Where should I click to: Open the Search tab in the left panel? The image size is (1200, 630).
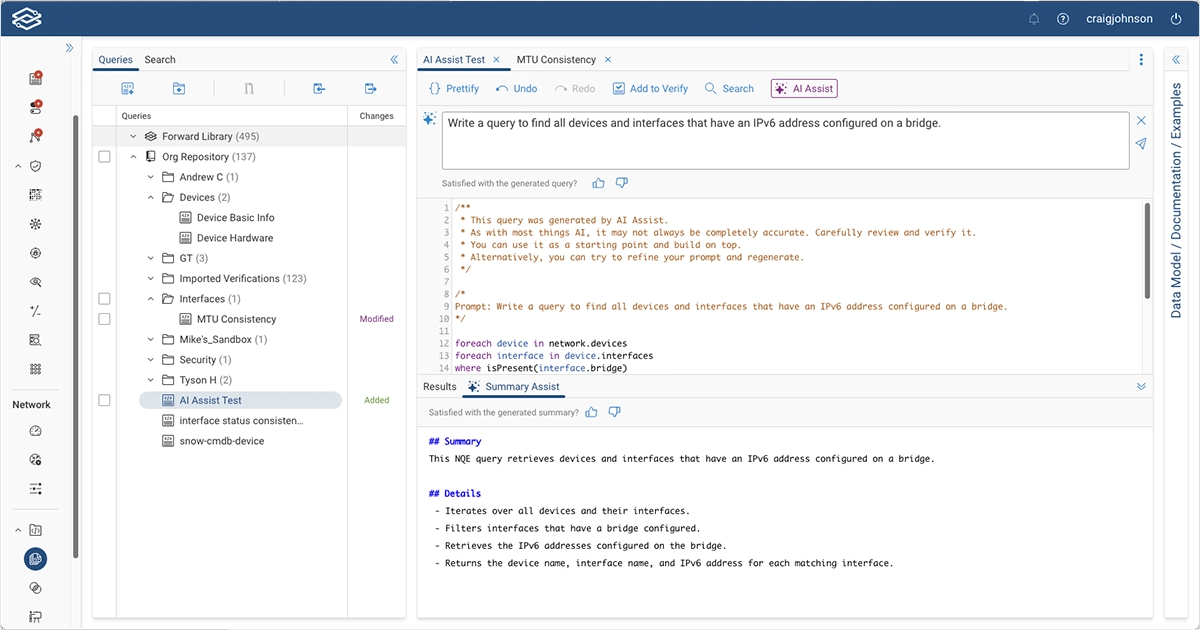click(x=159, y=59)
